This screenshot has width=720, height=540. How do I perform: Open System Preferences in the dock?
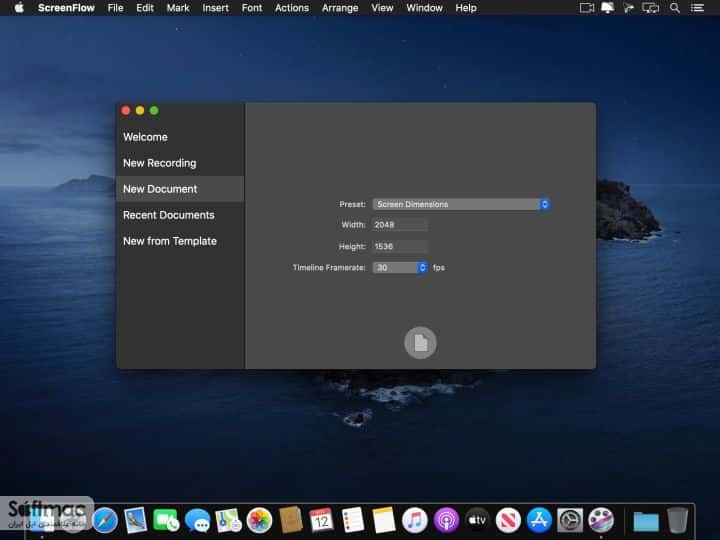pos(570,520)
